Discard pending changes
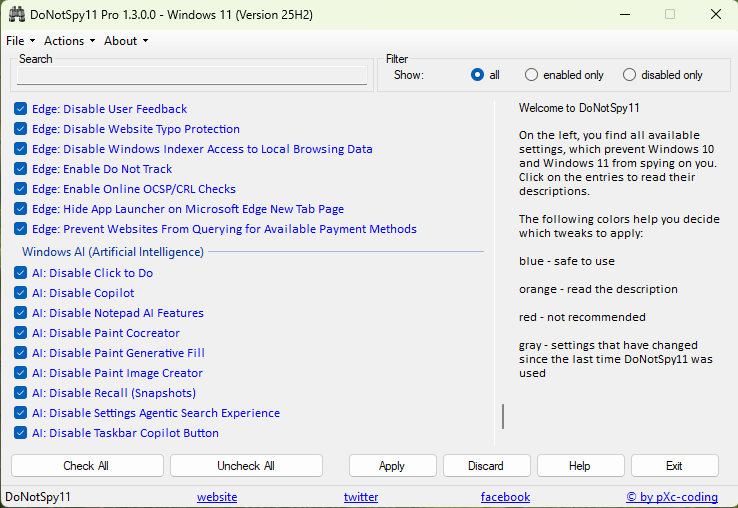The width and height of the screenshot is (738, 508). (x=486, y=466)
